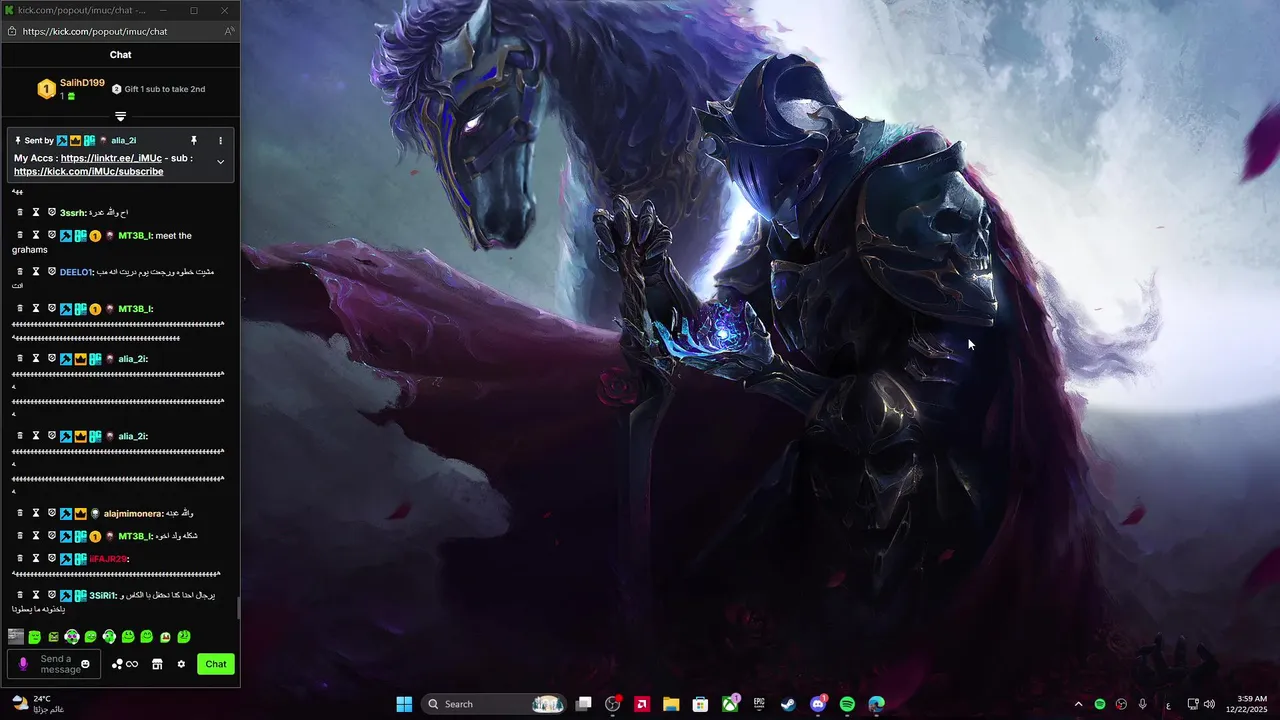
Task: Open Microsoft Edge from taskbar
Action: (877, 704)
